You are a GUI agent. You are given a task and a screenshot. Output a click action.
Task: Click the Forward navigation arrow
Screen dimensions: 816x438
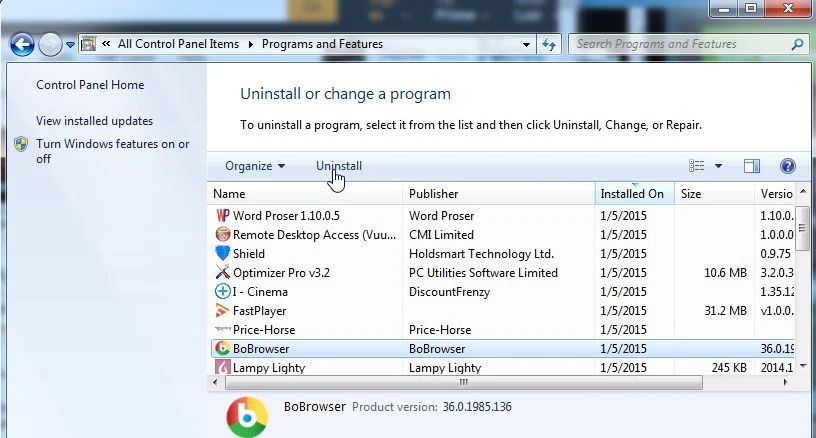click(50, 45)
